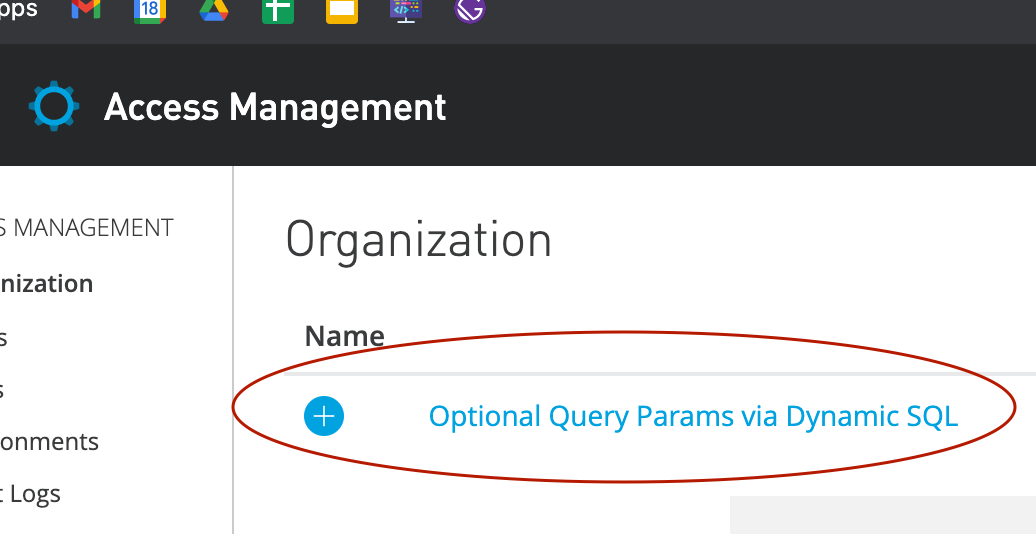Open the green Google Sheets bookmark

(277, 10)
